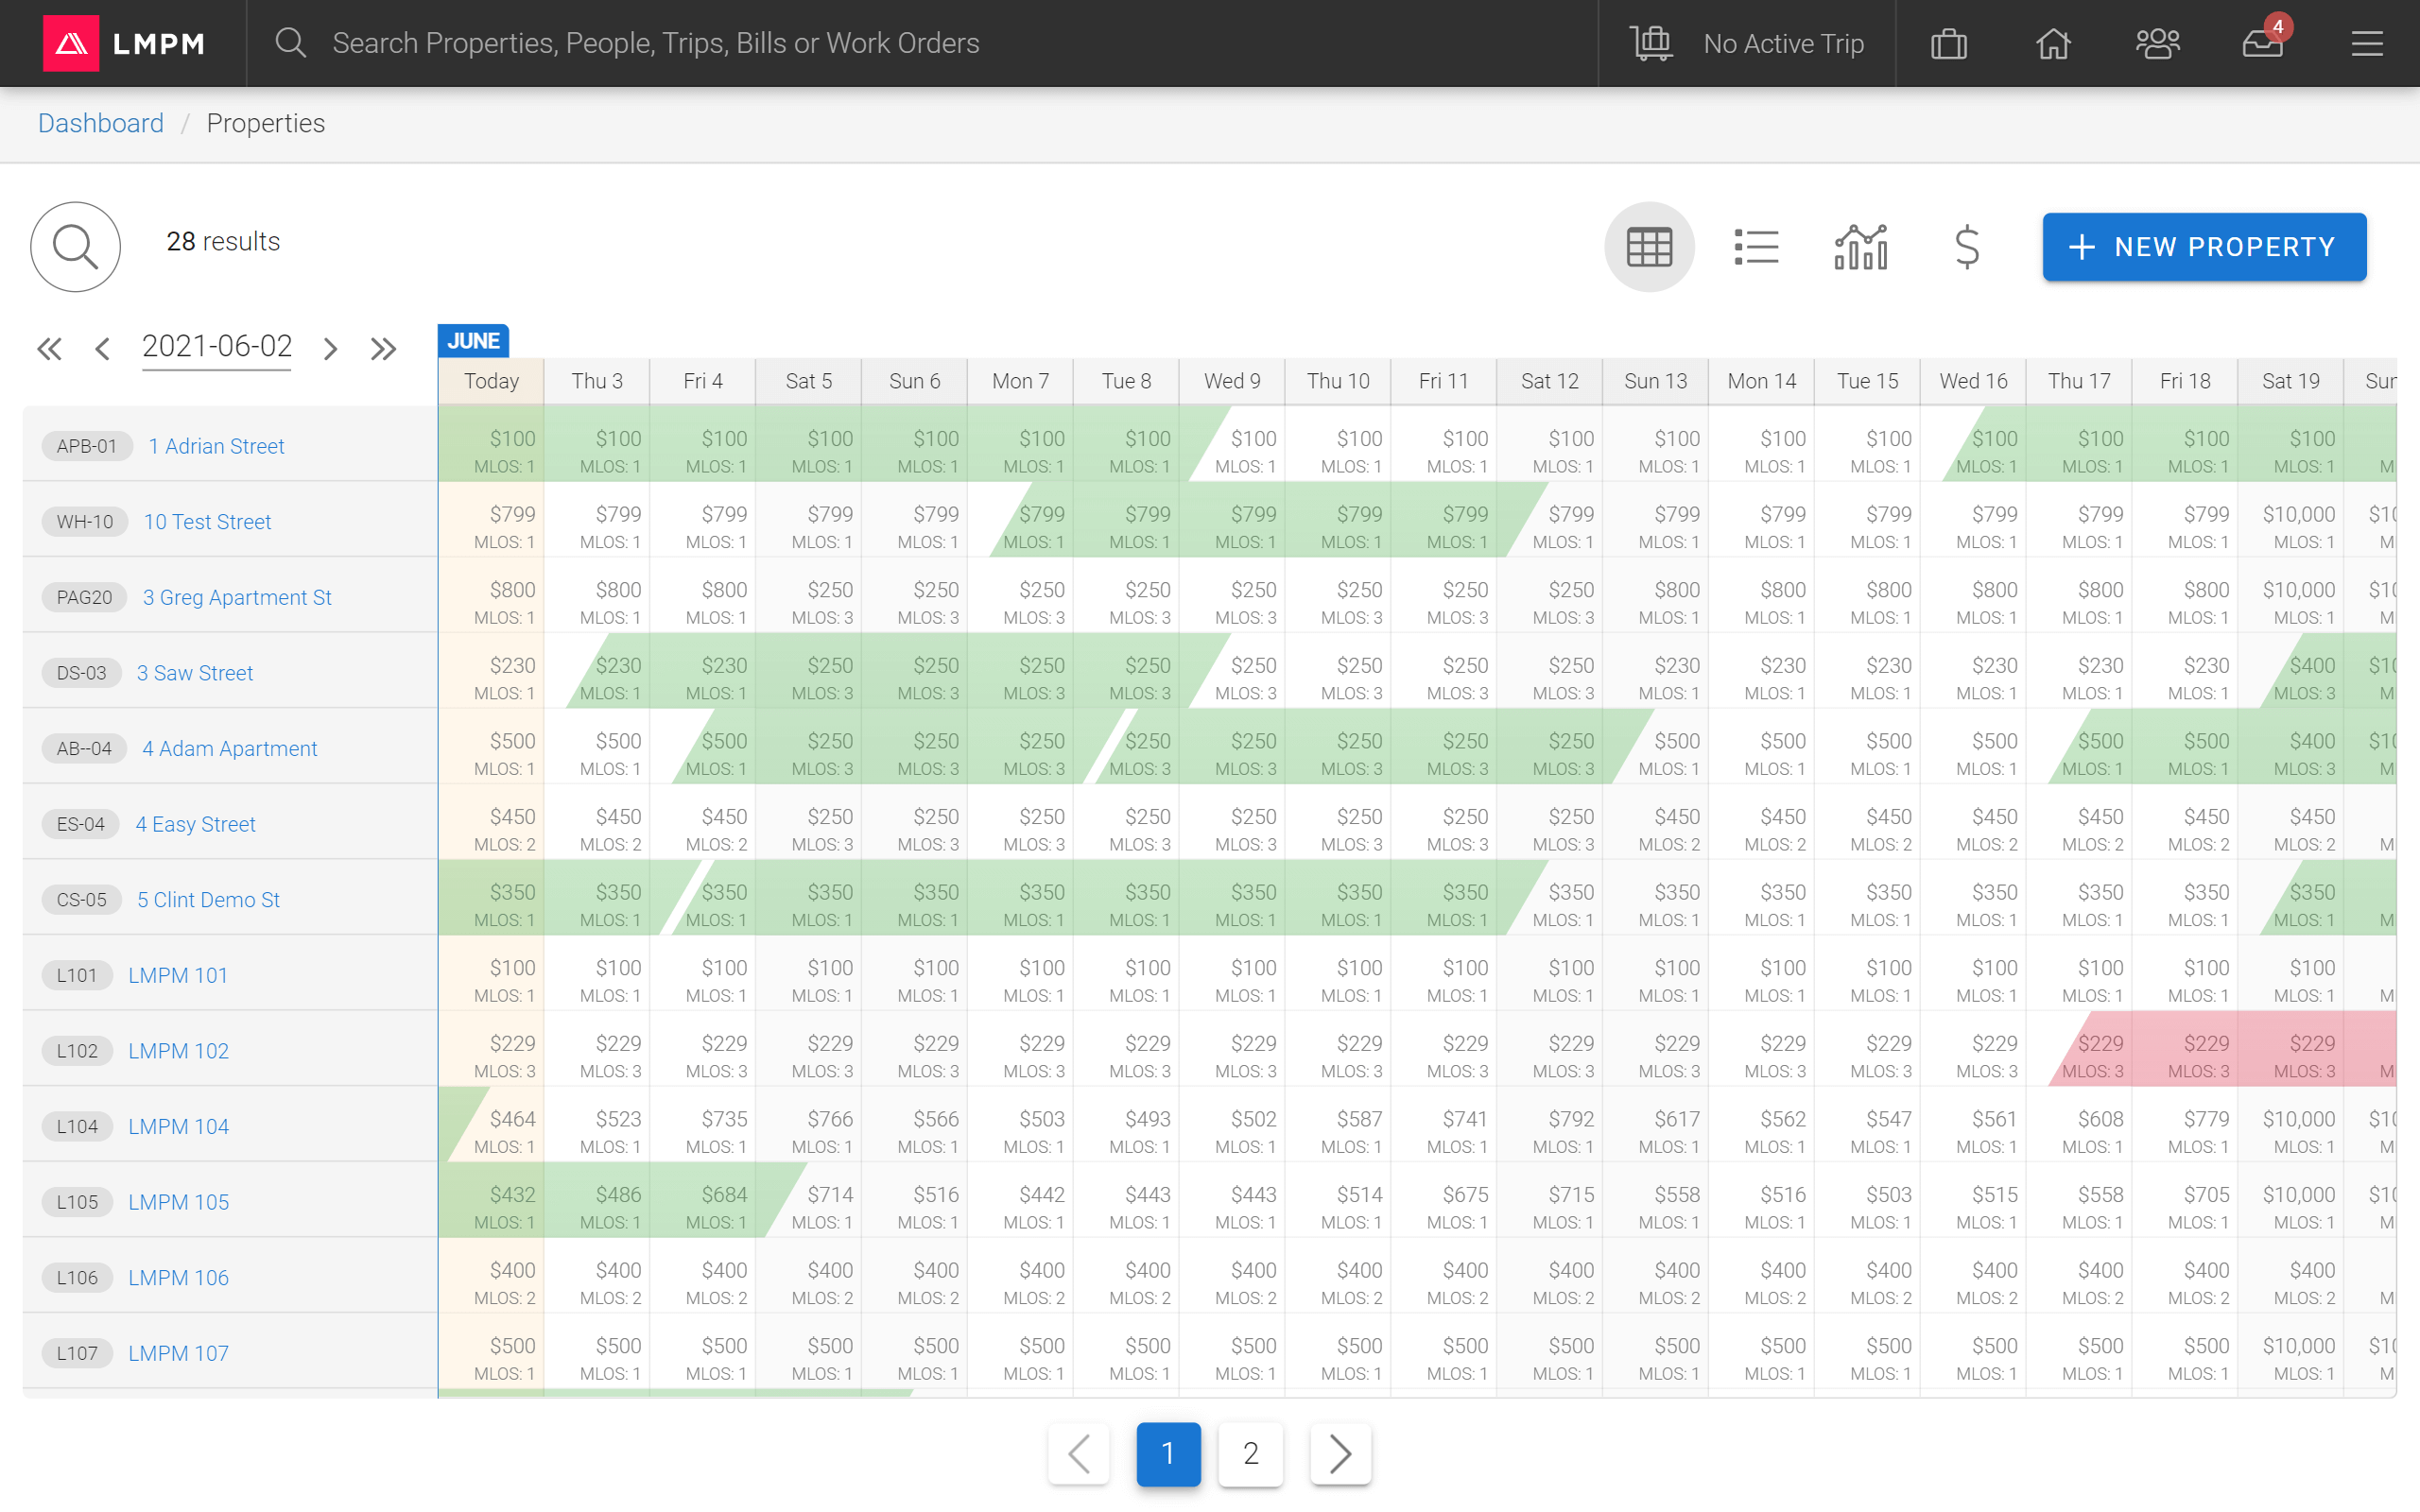Open LMPM 101 property
2420x1512 pixels.
178,975
